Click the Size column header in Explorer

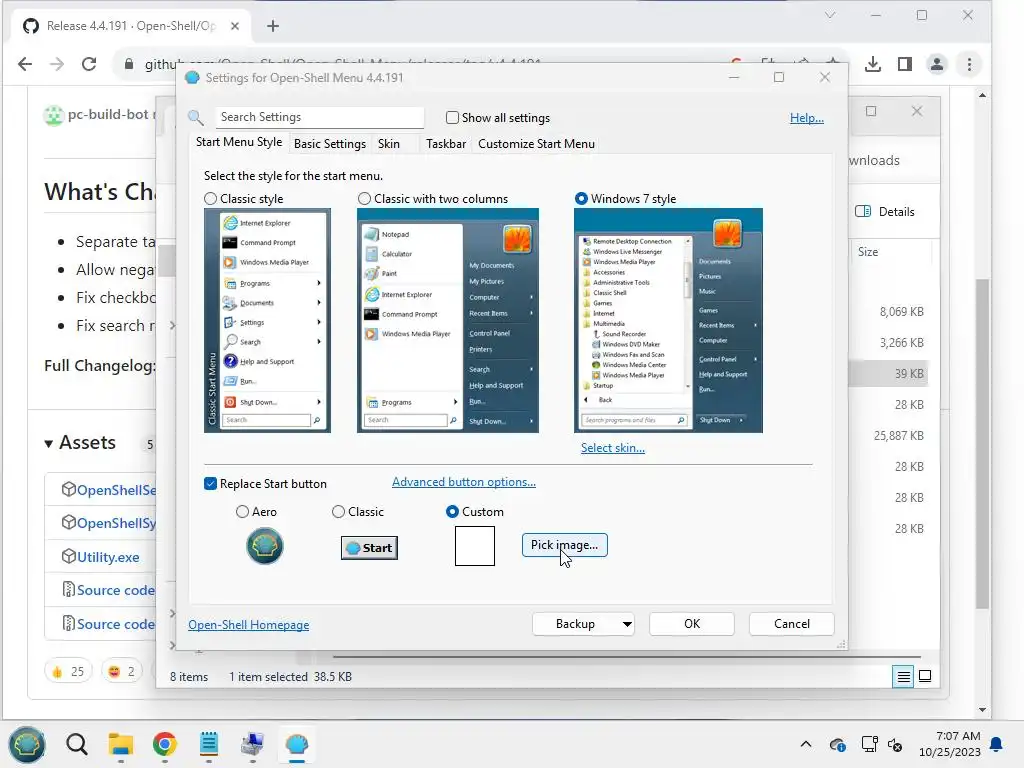coord(868,252)
